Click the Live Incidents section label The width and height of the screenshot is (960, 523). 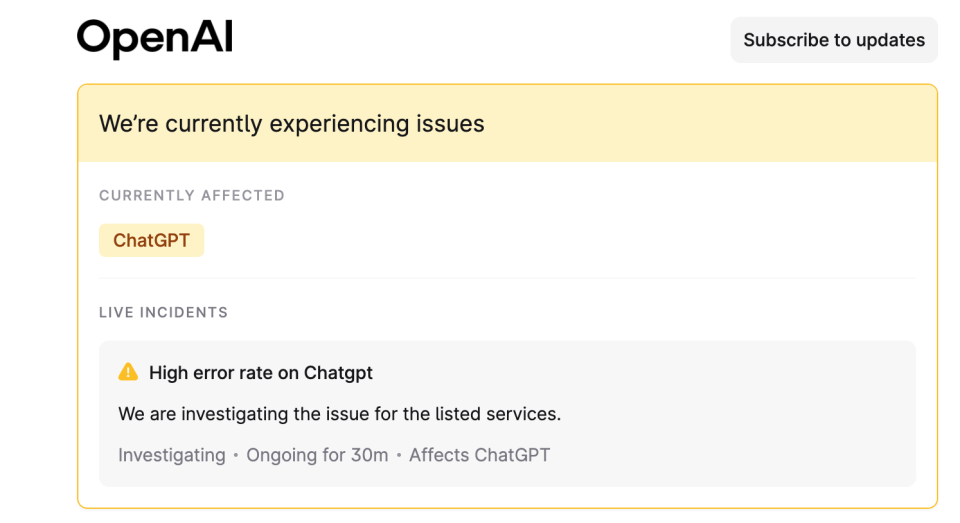[163, 312]
